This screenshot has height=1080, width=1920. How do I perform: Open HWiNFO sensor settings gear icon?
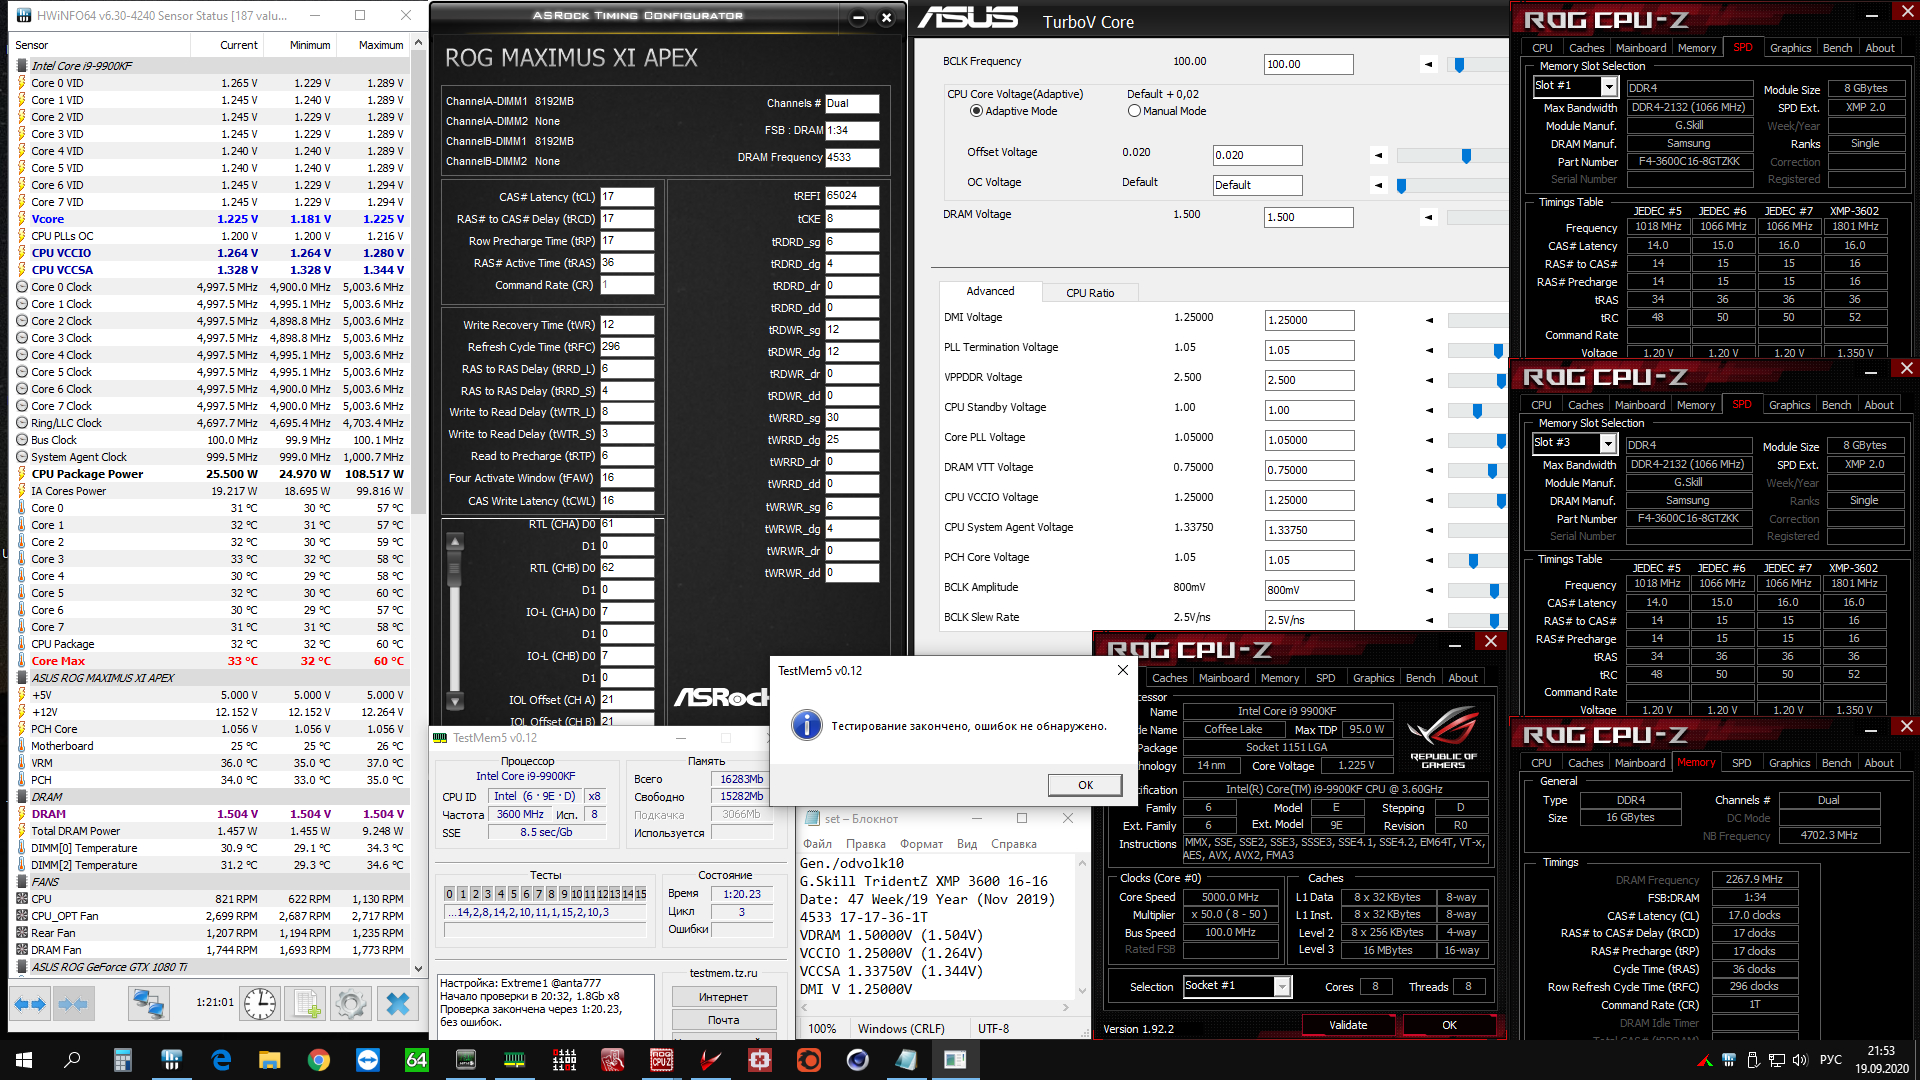point(351,1003)
